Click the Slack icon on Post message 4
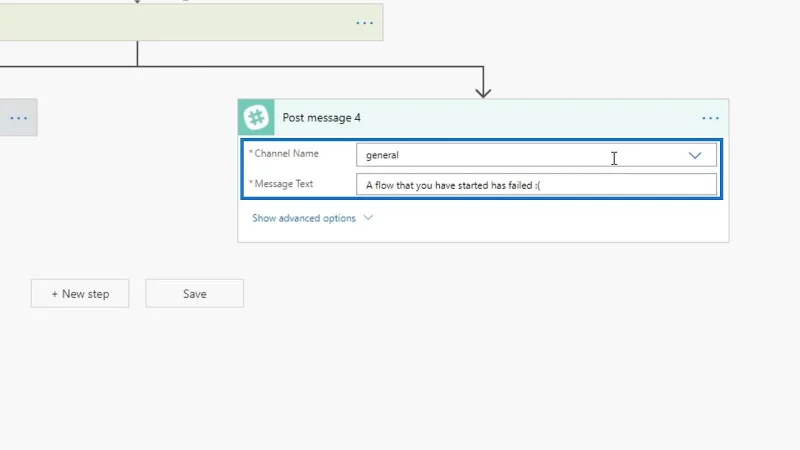Viewport: 800px width, 450px height. tap(256, 117)
